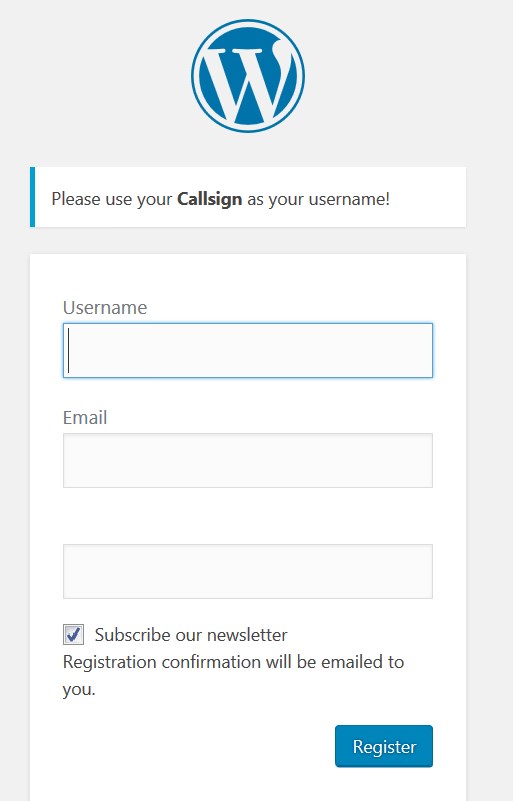Click the bold Callsign word in notice
Viewport: 513px width, 801px height.
click(x=209, y=199)
